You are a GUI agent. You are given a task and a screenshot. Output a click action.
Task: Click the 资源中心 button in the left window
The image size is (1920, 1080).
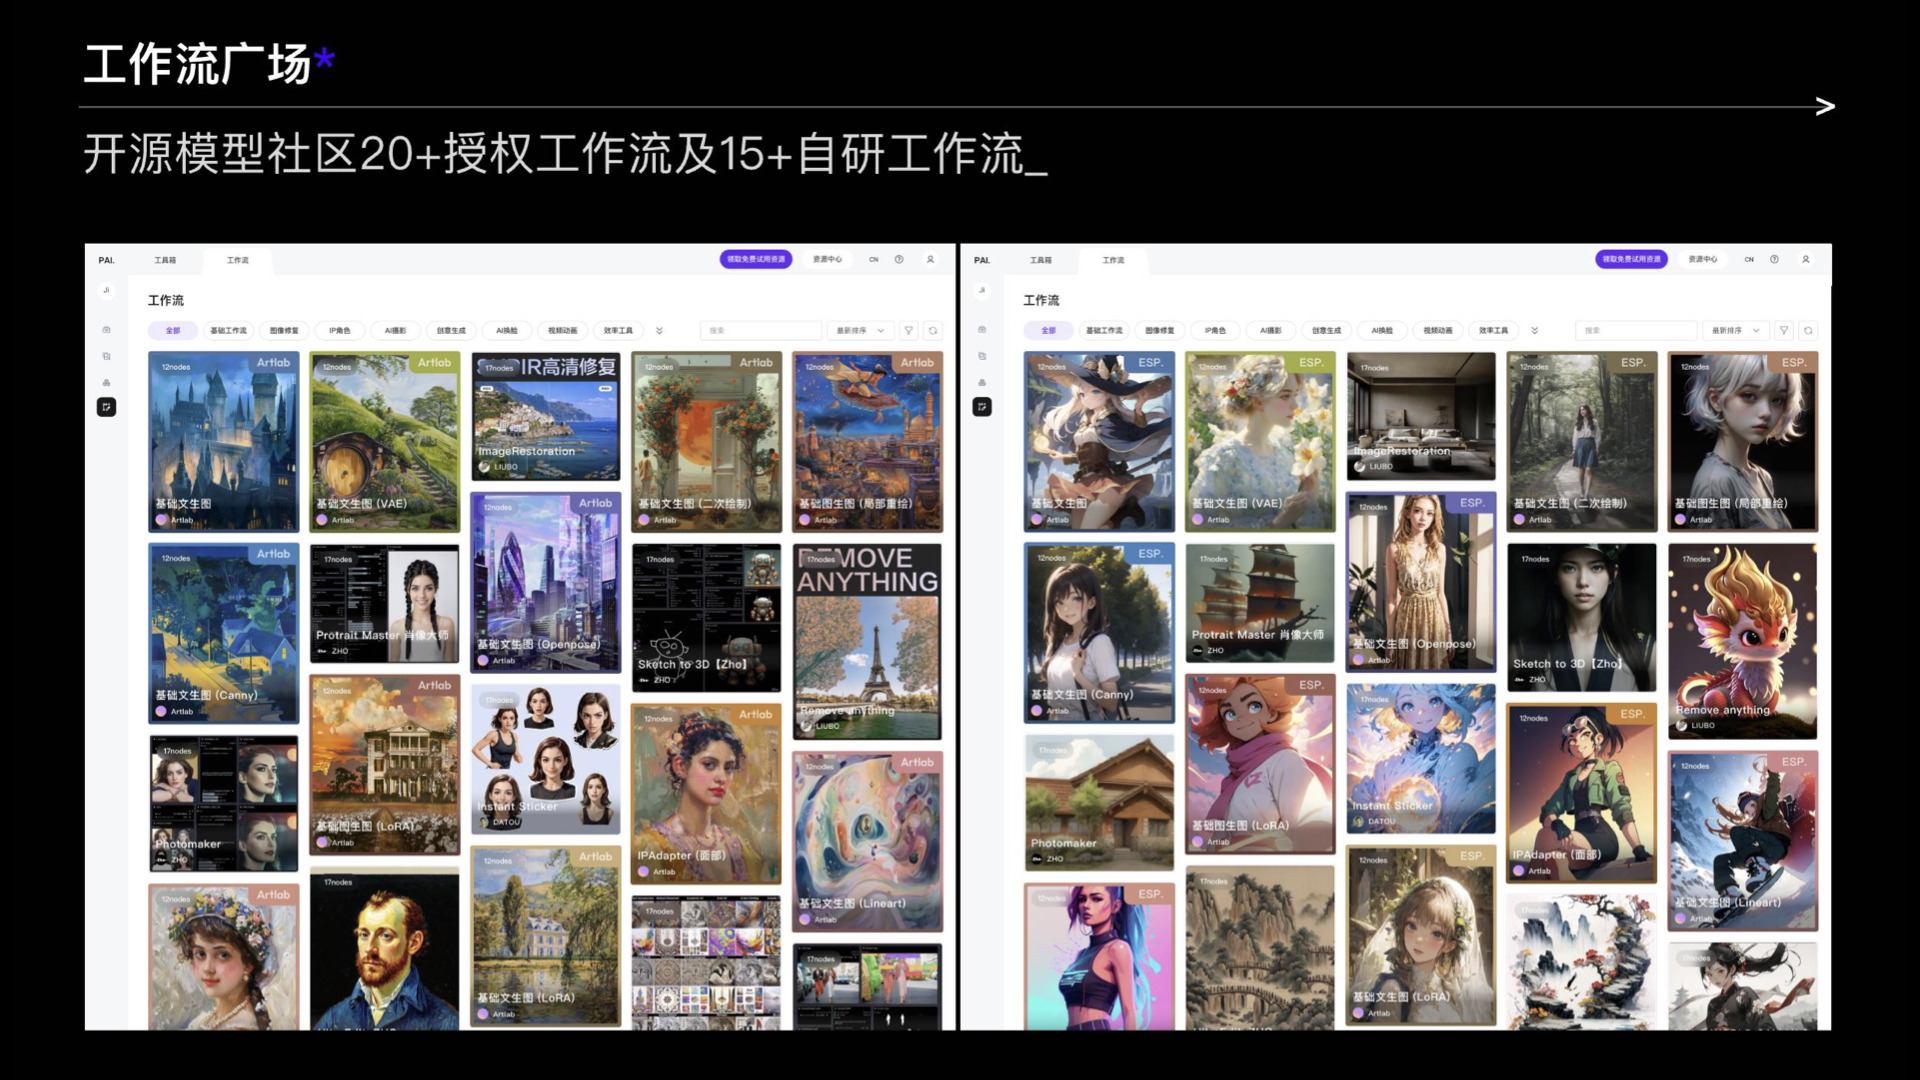click(827, 259)
